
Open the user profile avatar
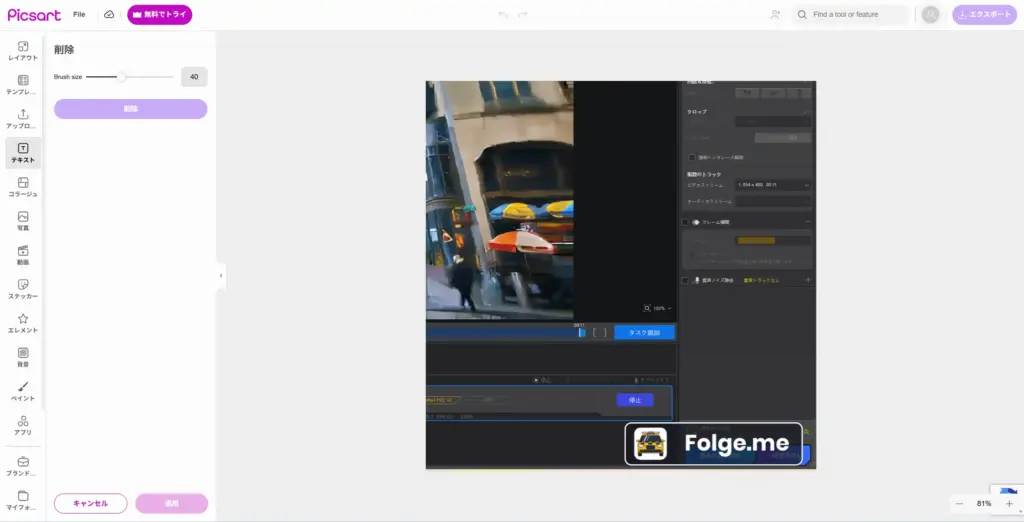click(x=931, y=14)
